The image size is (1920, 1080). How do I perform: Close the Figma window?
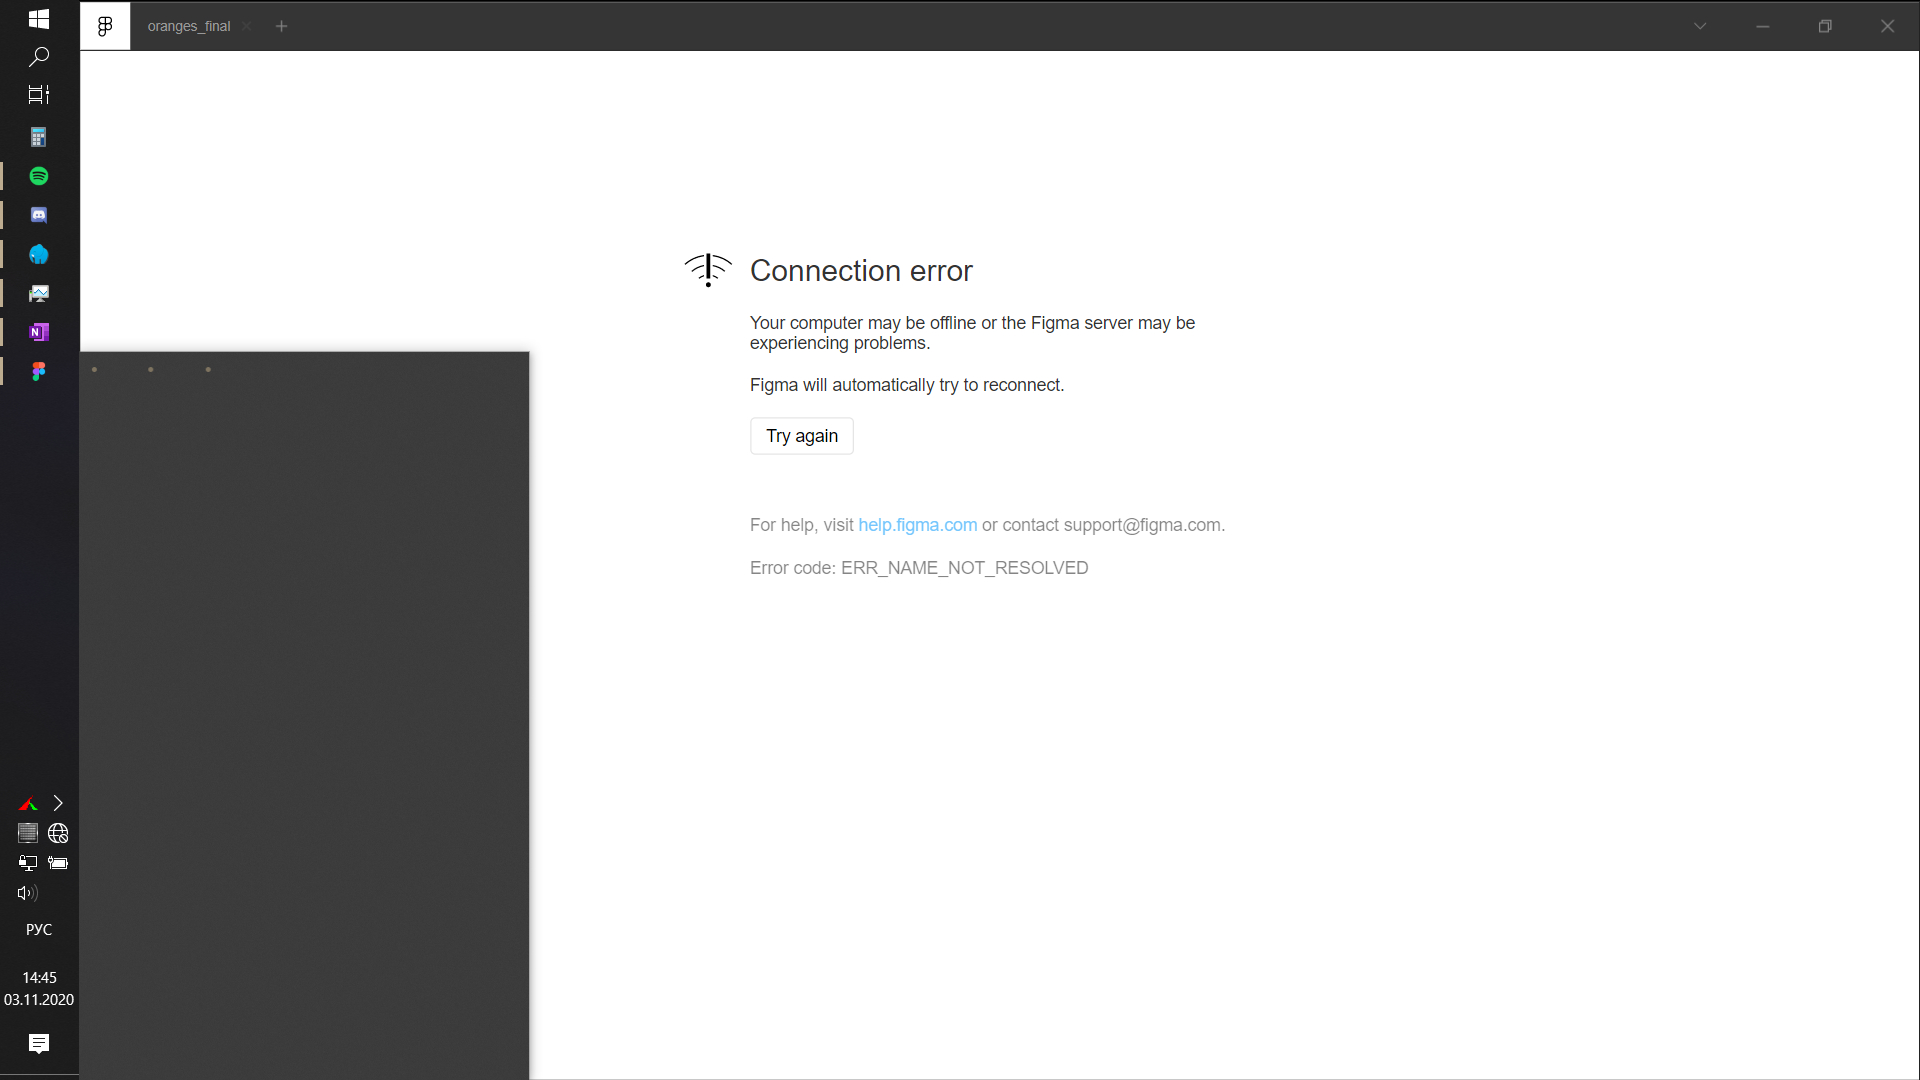(1888, 26)
